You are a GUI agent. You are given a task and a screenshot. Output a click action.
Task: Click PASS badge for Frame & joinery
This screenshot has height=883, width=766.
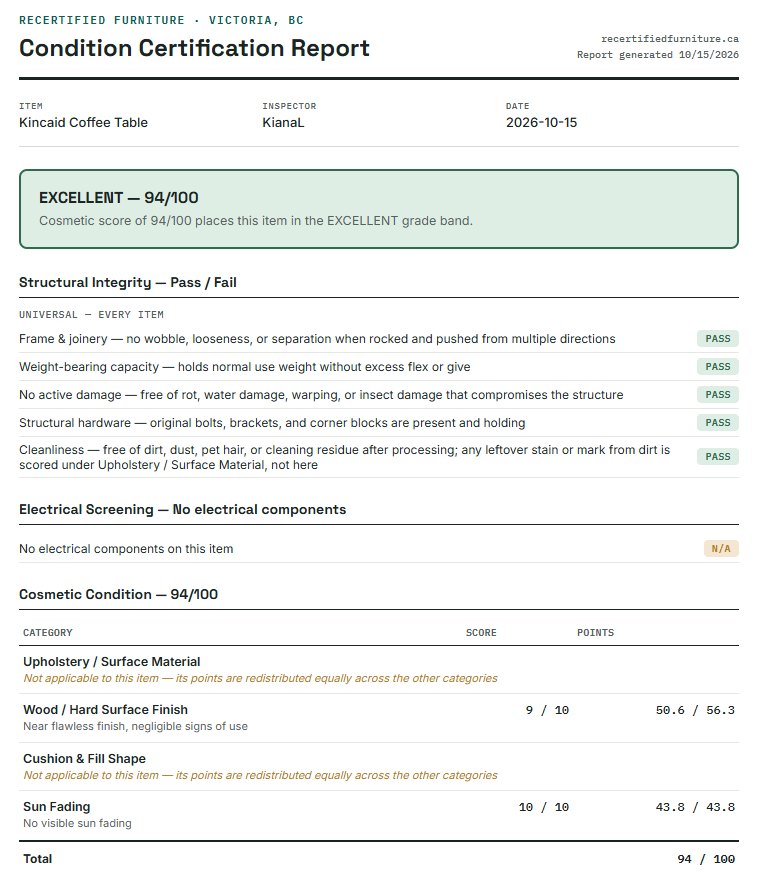coord(718,339)
